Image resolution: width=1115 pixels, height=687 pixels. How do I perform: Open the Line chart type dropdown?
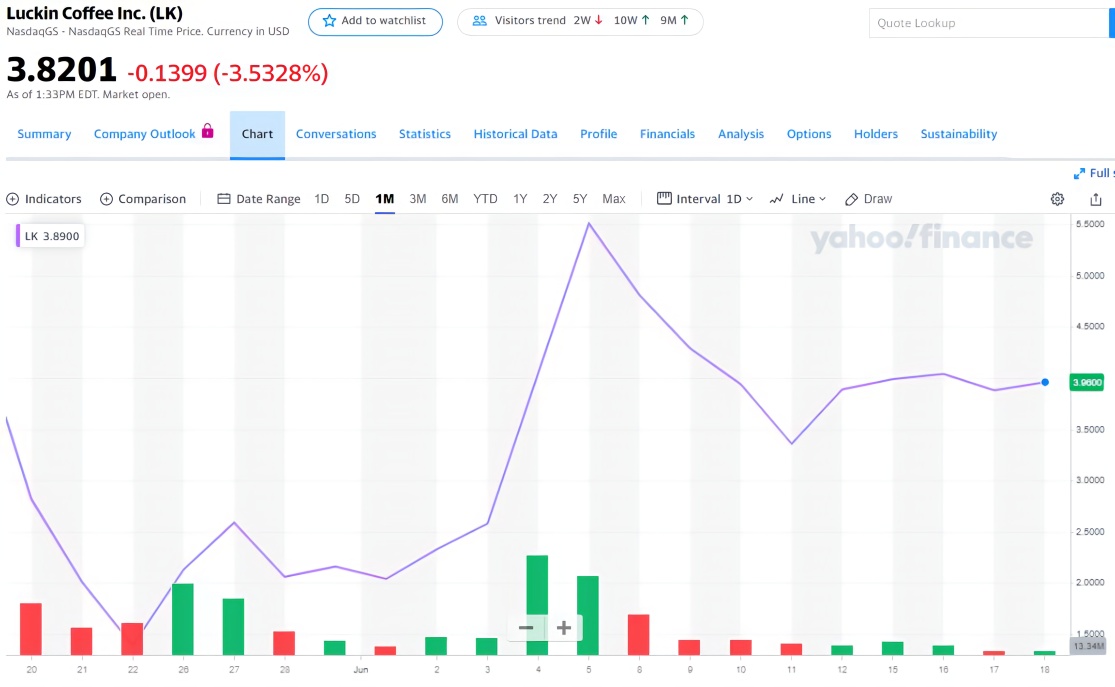(798, 199)
